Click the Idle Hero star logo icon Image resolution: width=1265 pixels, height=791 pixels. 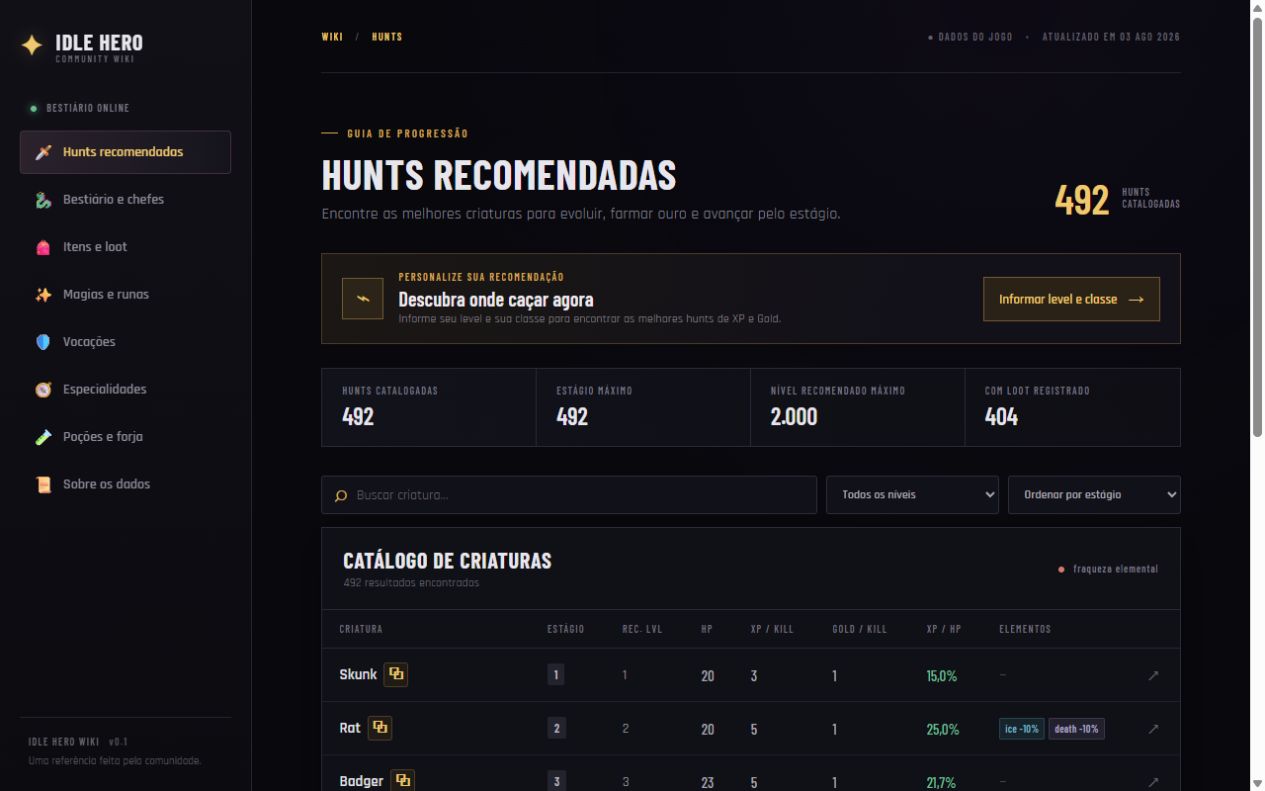pos(32,45)
